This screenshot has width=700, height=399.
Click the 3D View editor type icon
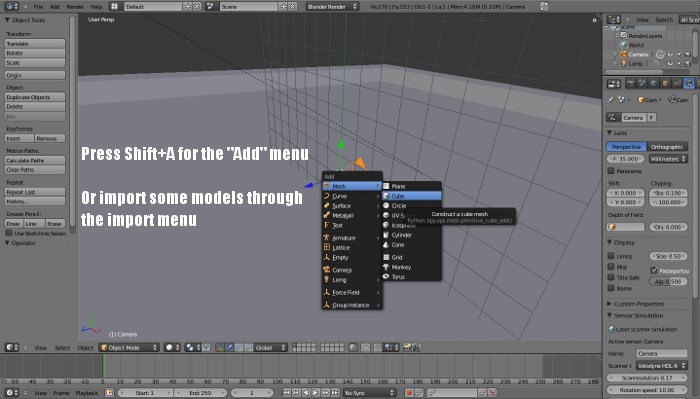pyautogui.click(x=11, y=347)
